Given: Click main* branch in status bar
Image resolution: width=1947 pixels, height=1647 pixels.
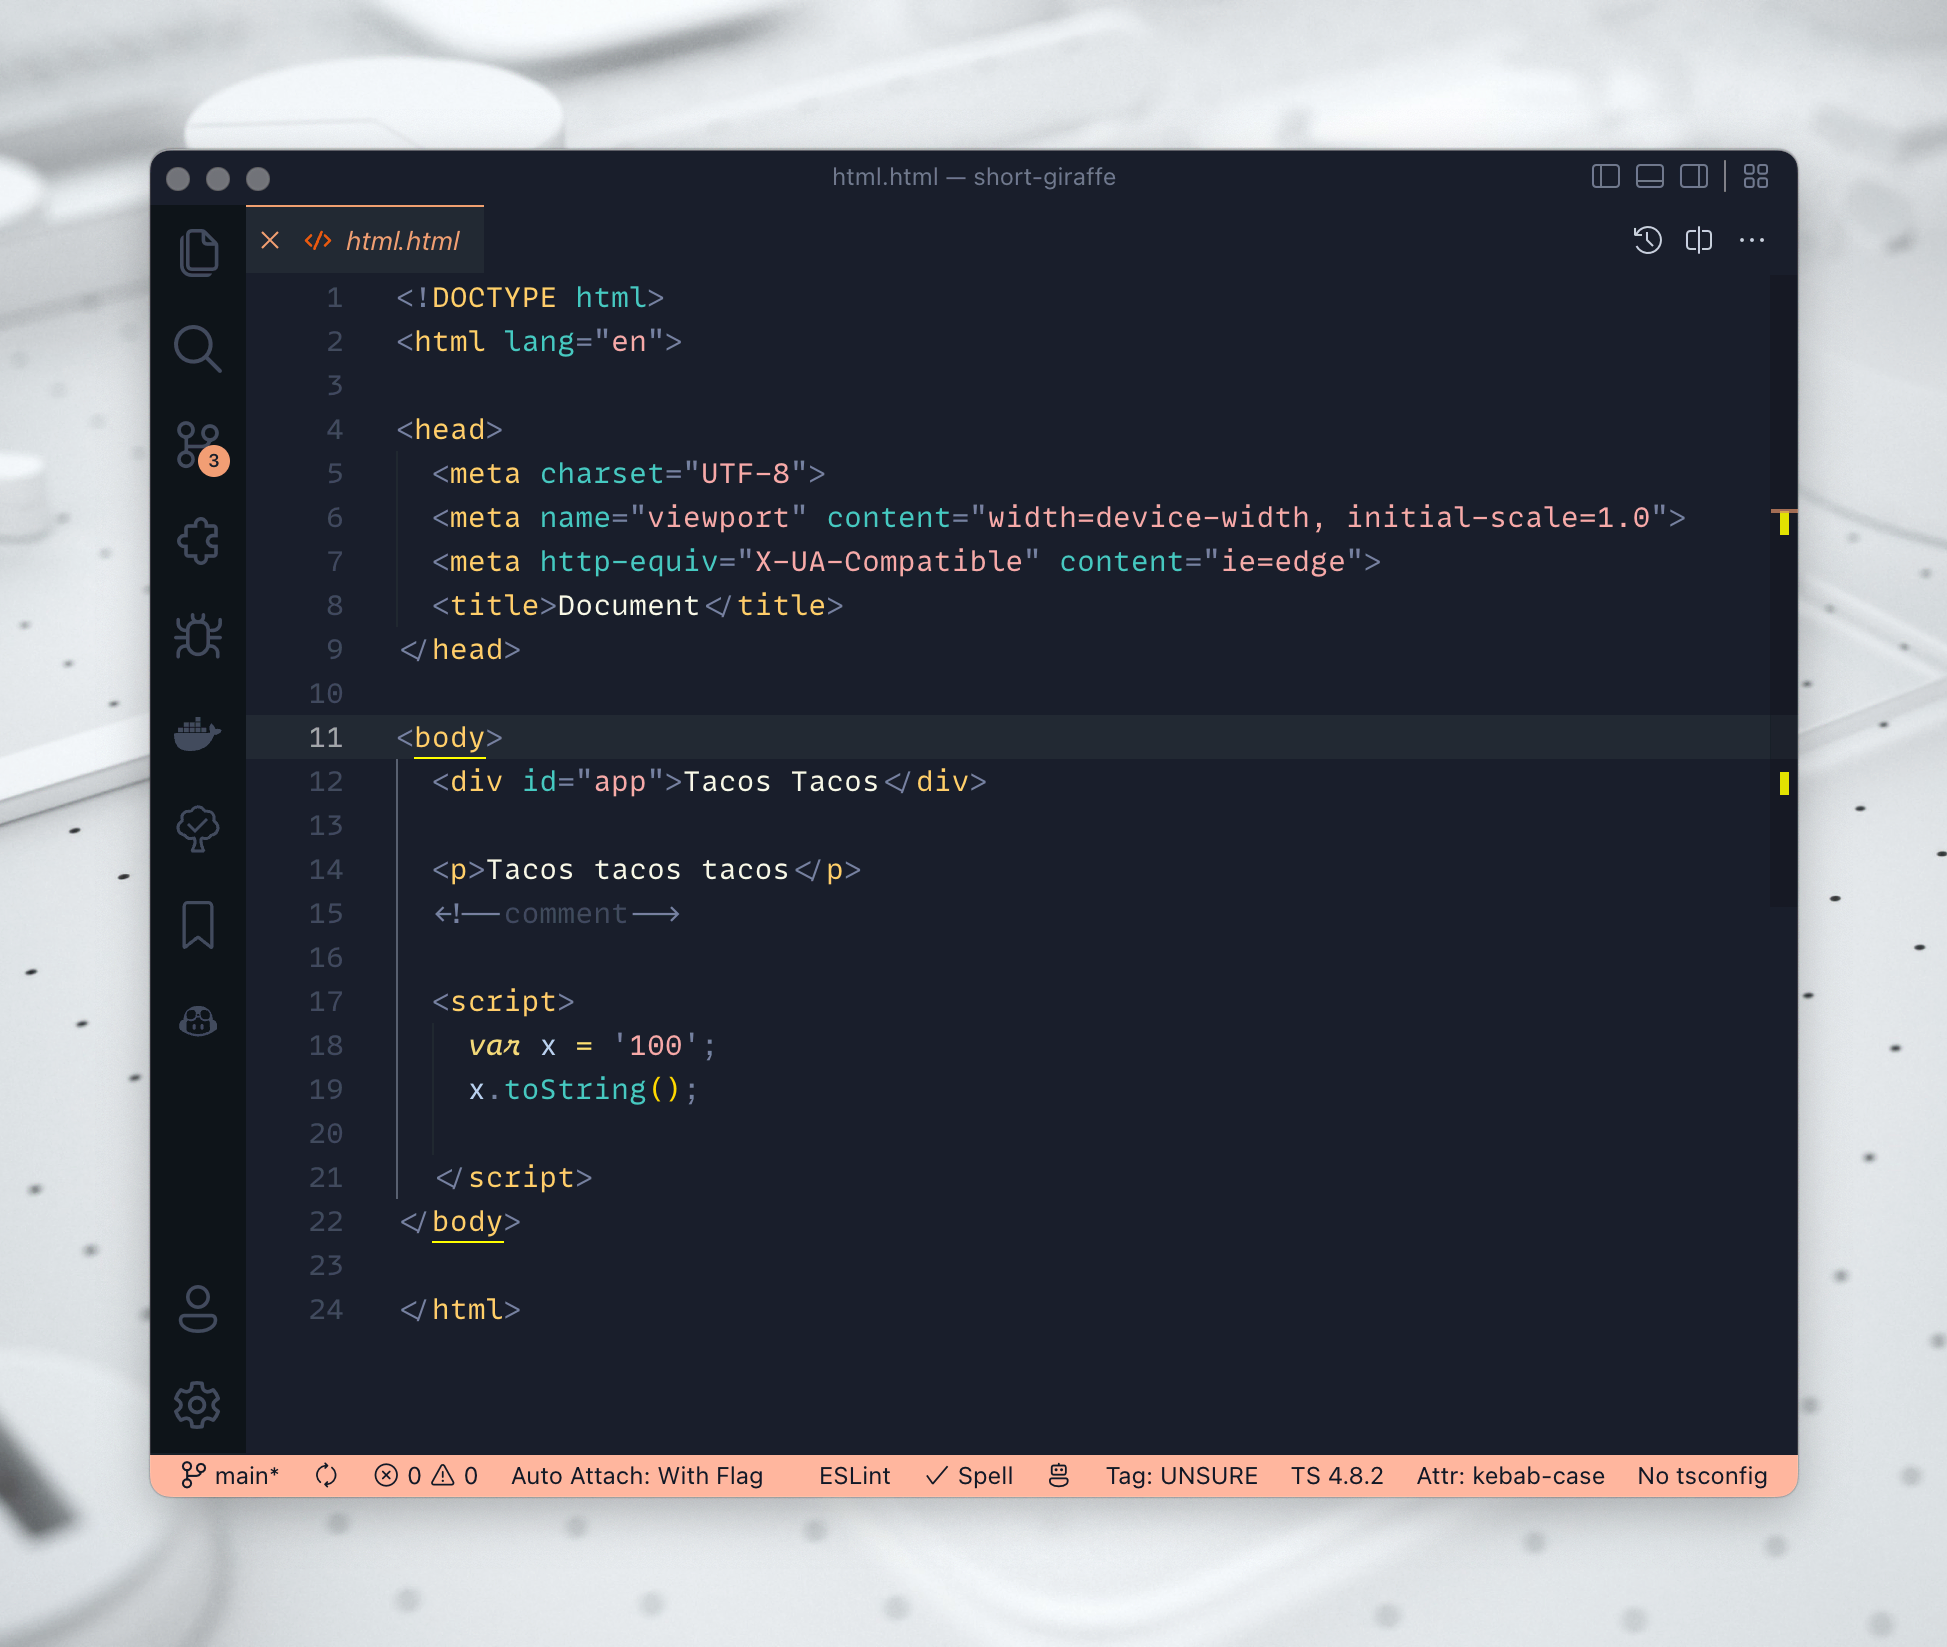Looking at the screenshot, I should 231,1476.
